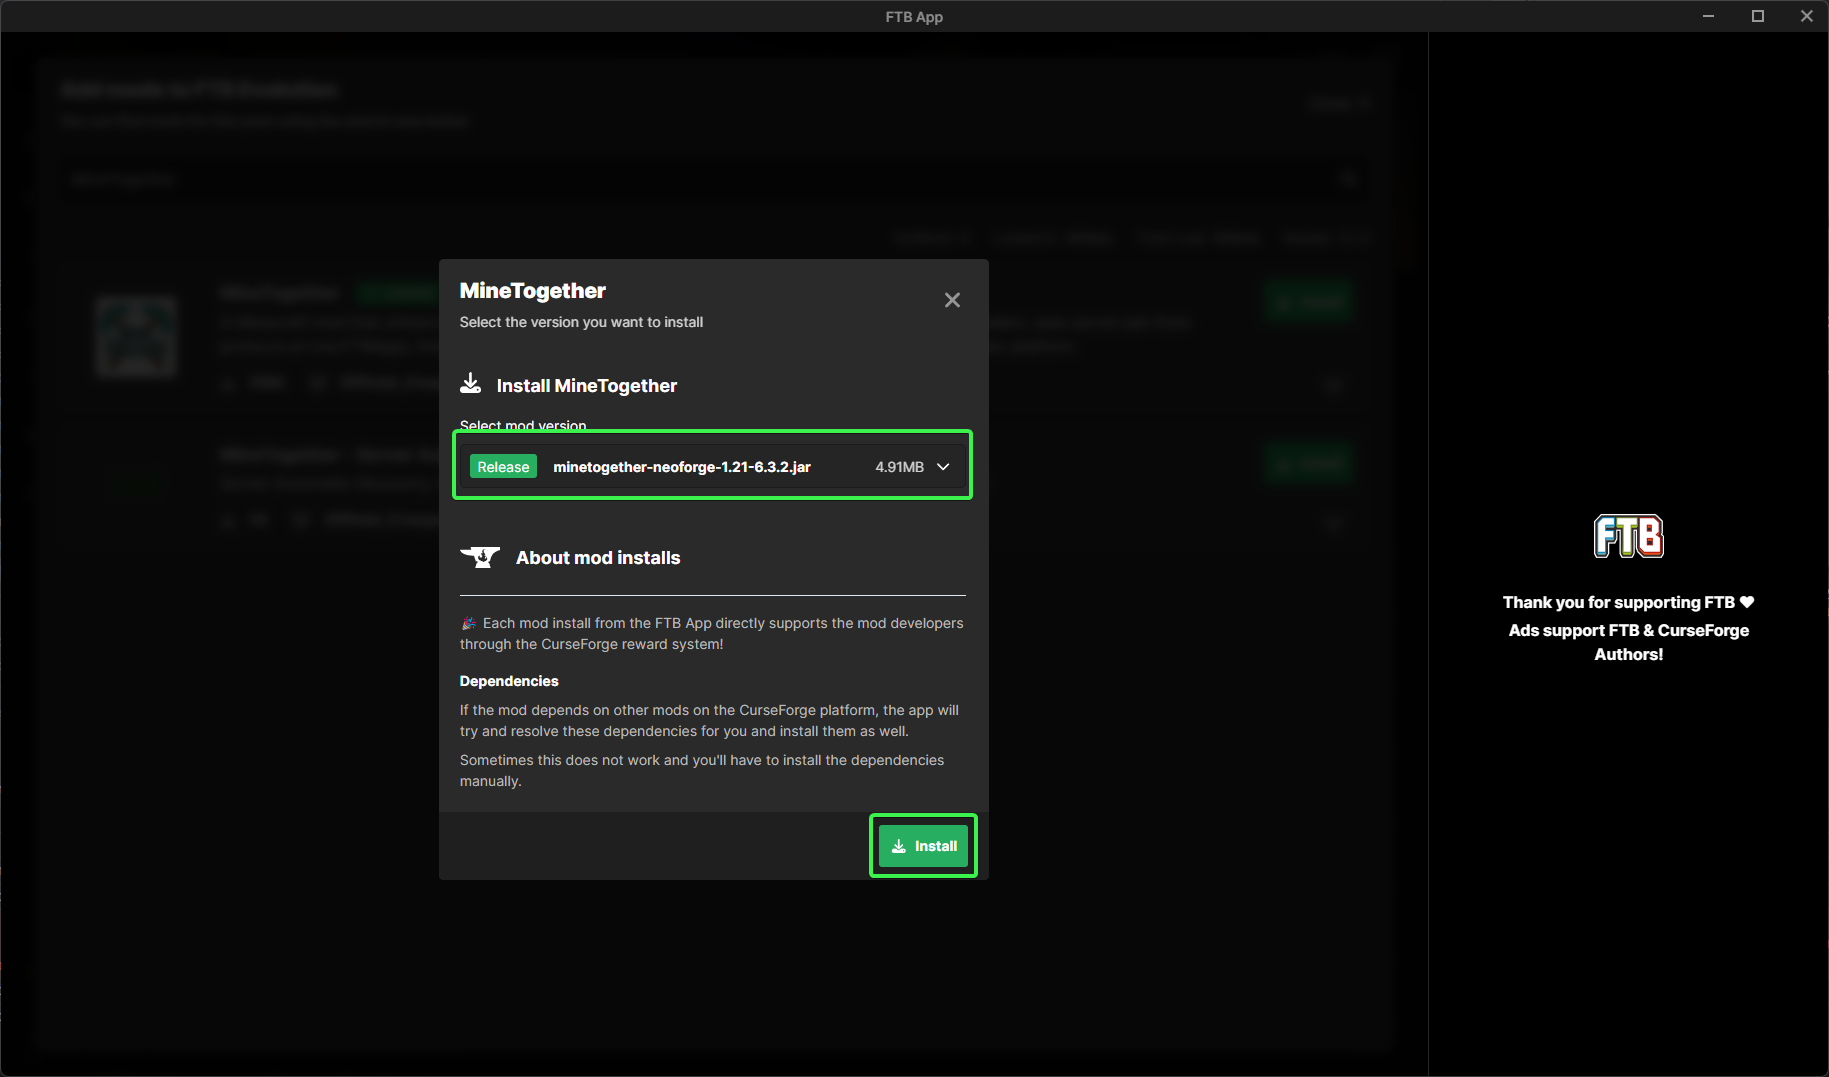Click the Ads support FTB & CurseForge text
1829x1077 pixels.
(x=1628, y=630)
